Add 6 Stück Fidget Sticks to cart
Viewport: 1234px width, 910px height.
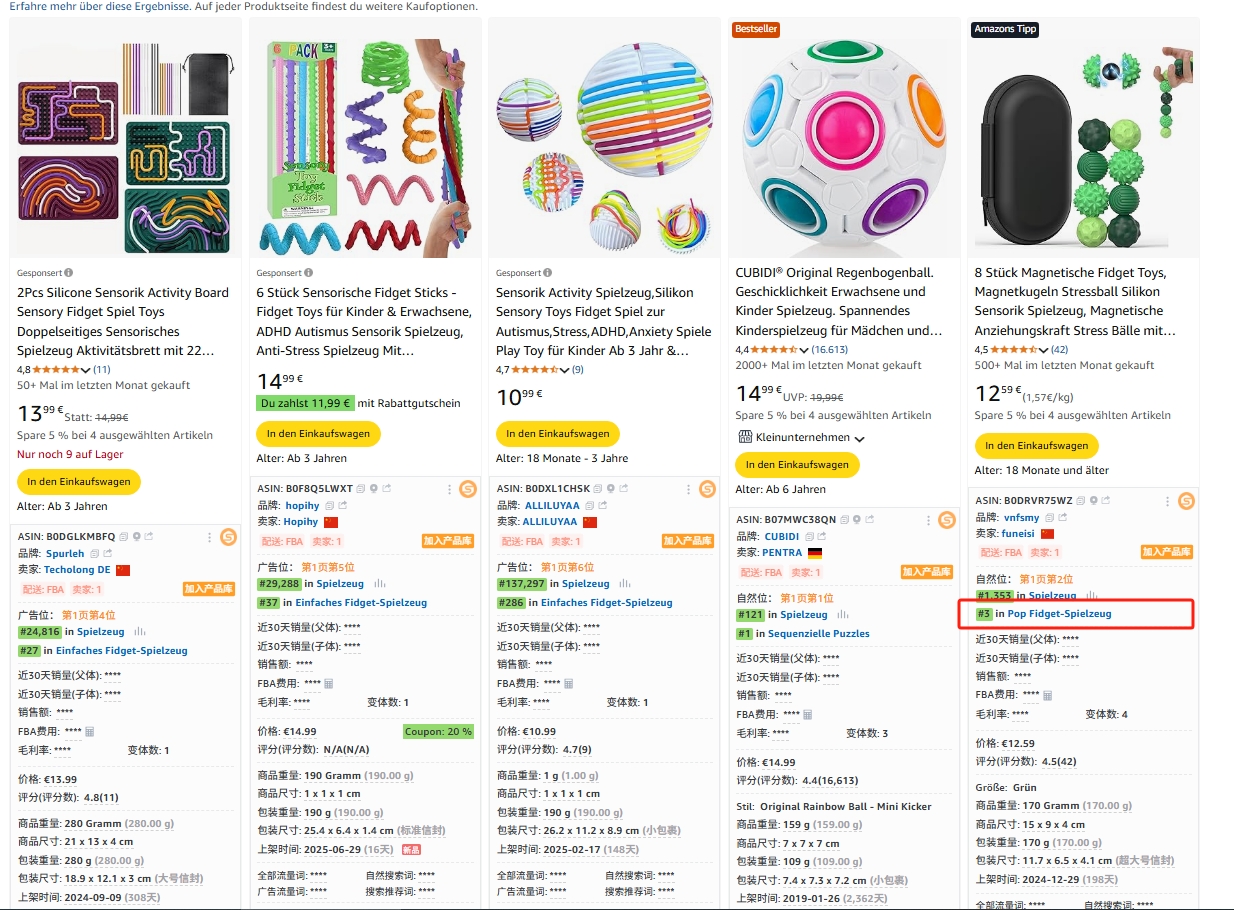pos(318,433)
